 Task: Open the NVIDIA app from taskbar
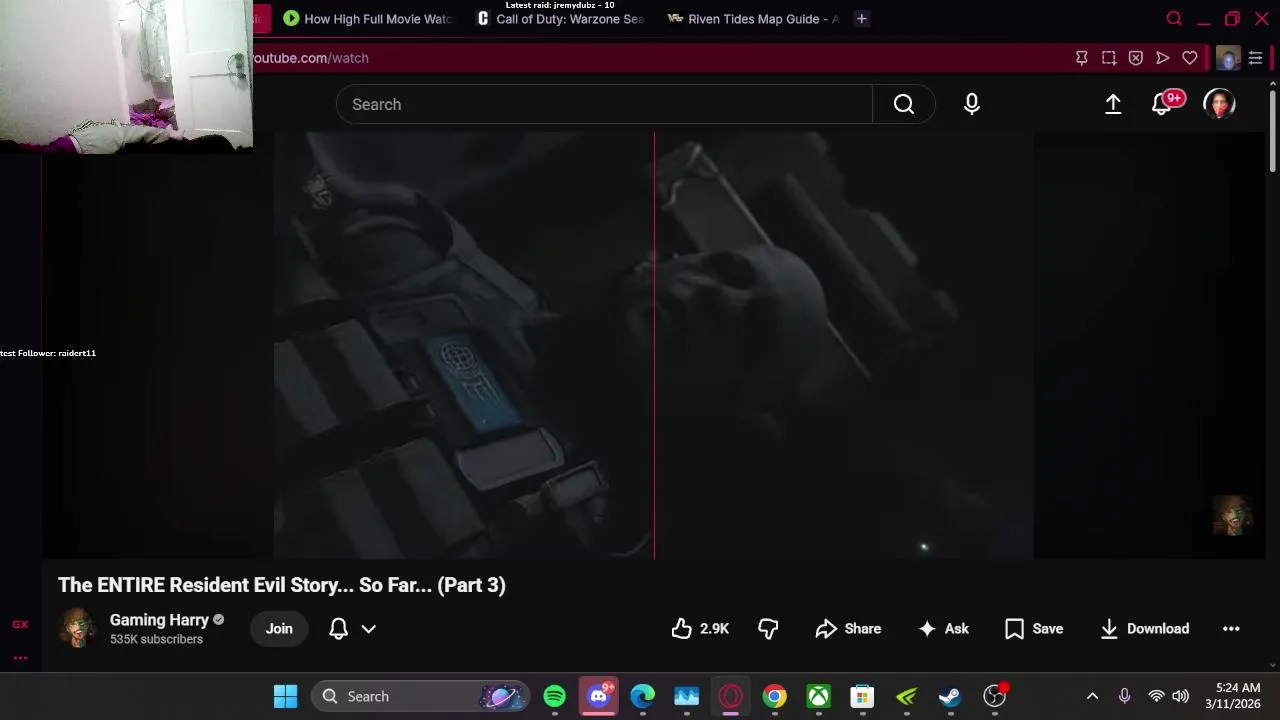(906, 696)
